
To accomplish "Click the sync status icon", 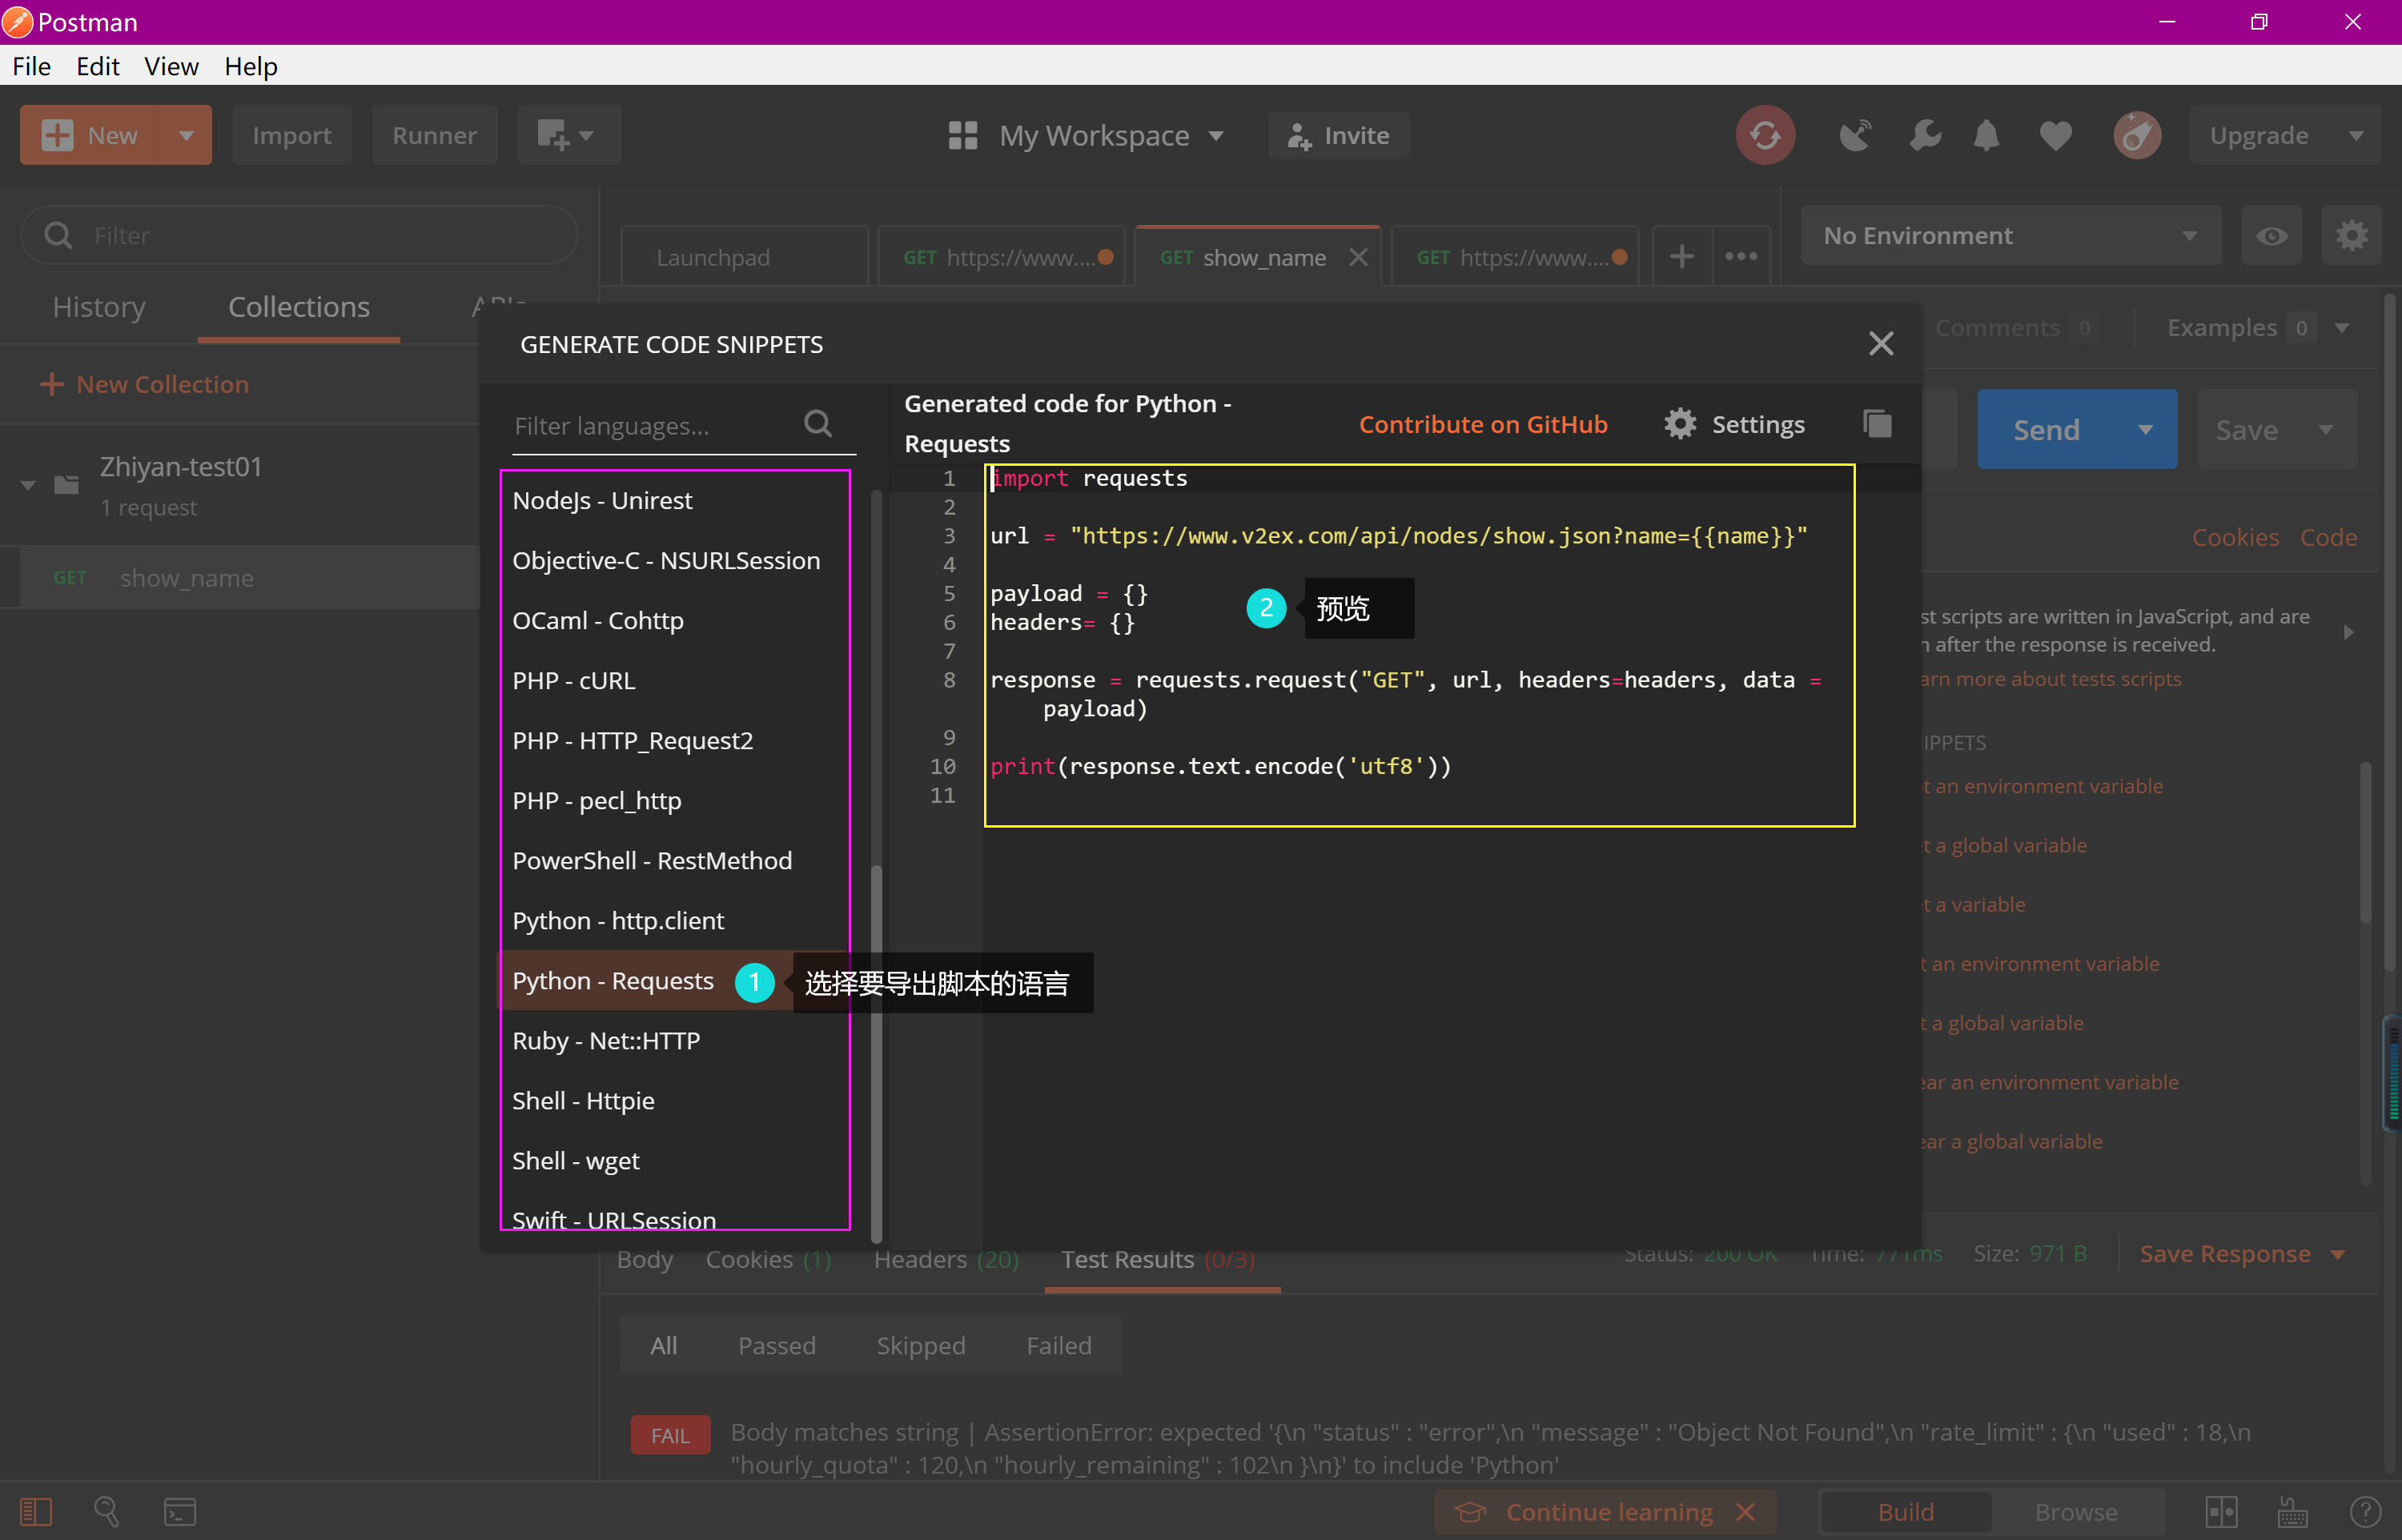I will point(1765,135).
